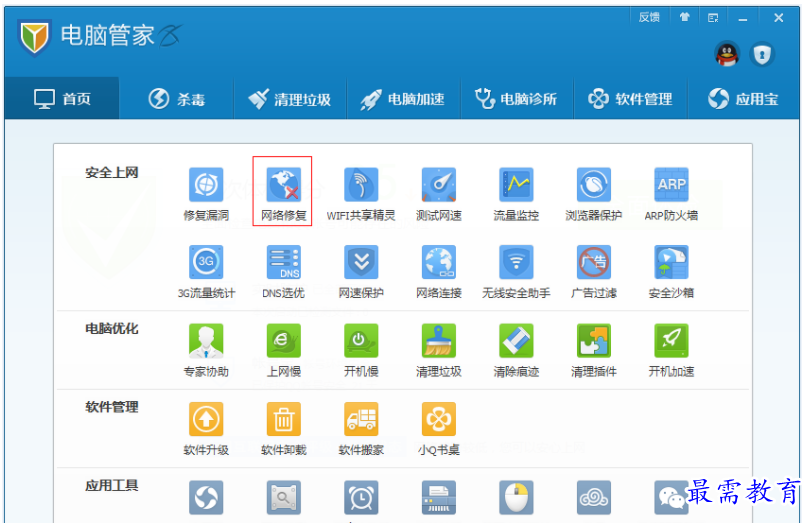Viewport: 809px width, 523px height.
Task: Click the 反馈 feedback link
Action: (x=649, y=18)
